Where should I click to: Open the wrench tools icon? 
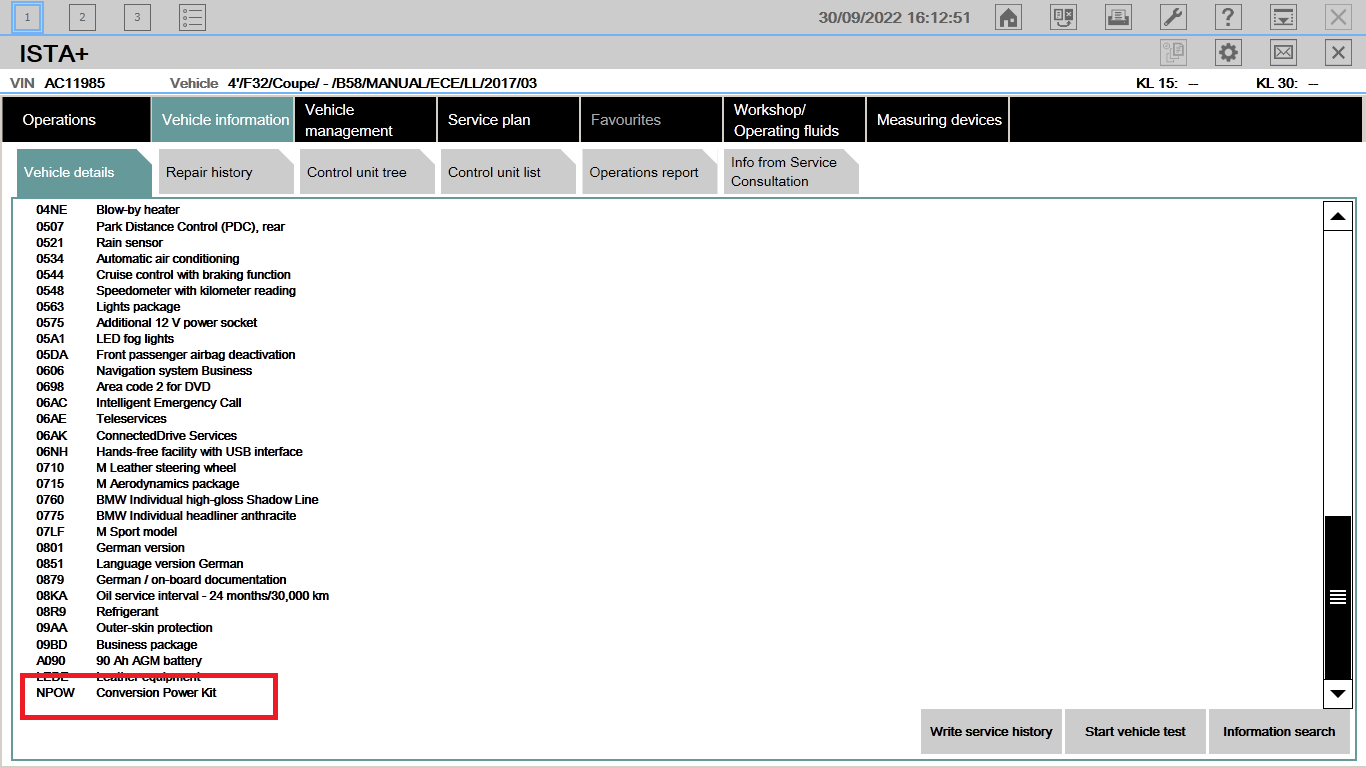1173,17
